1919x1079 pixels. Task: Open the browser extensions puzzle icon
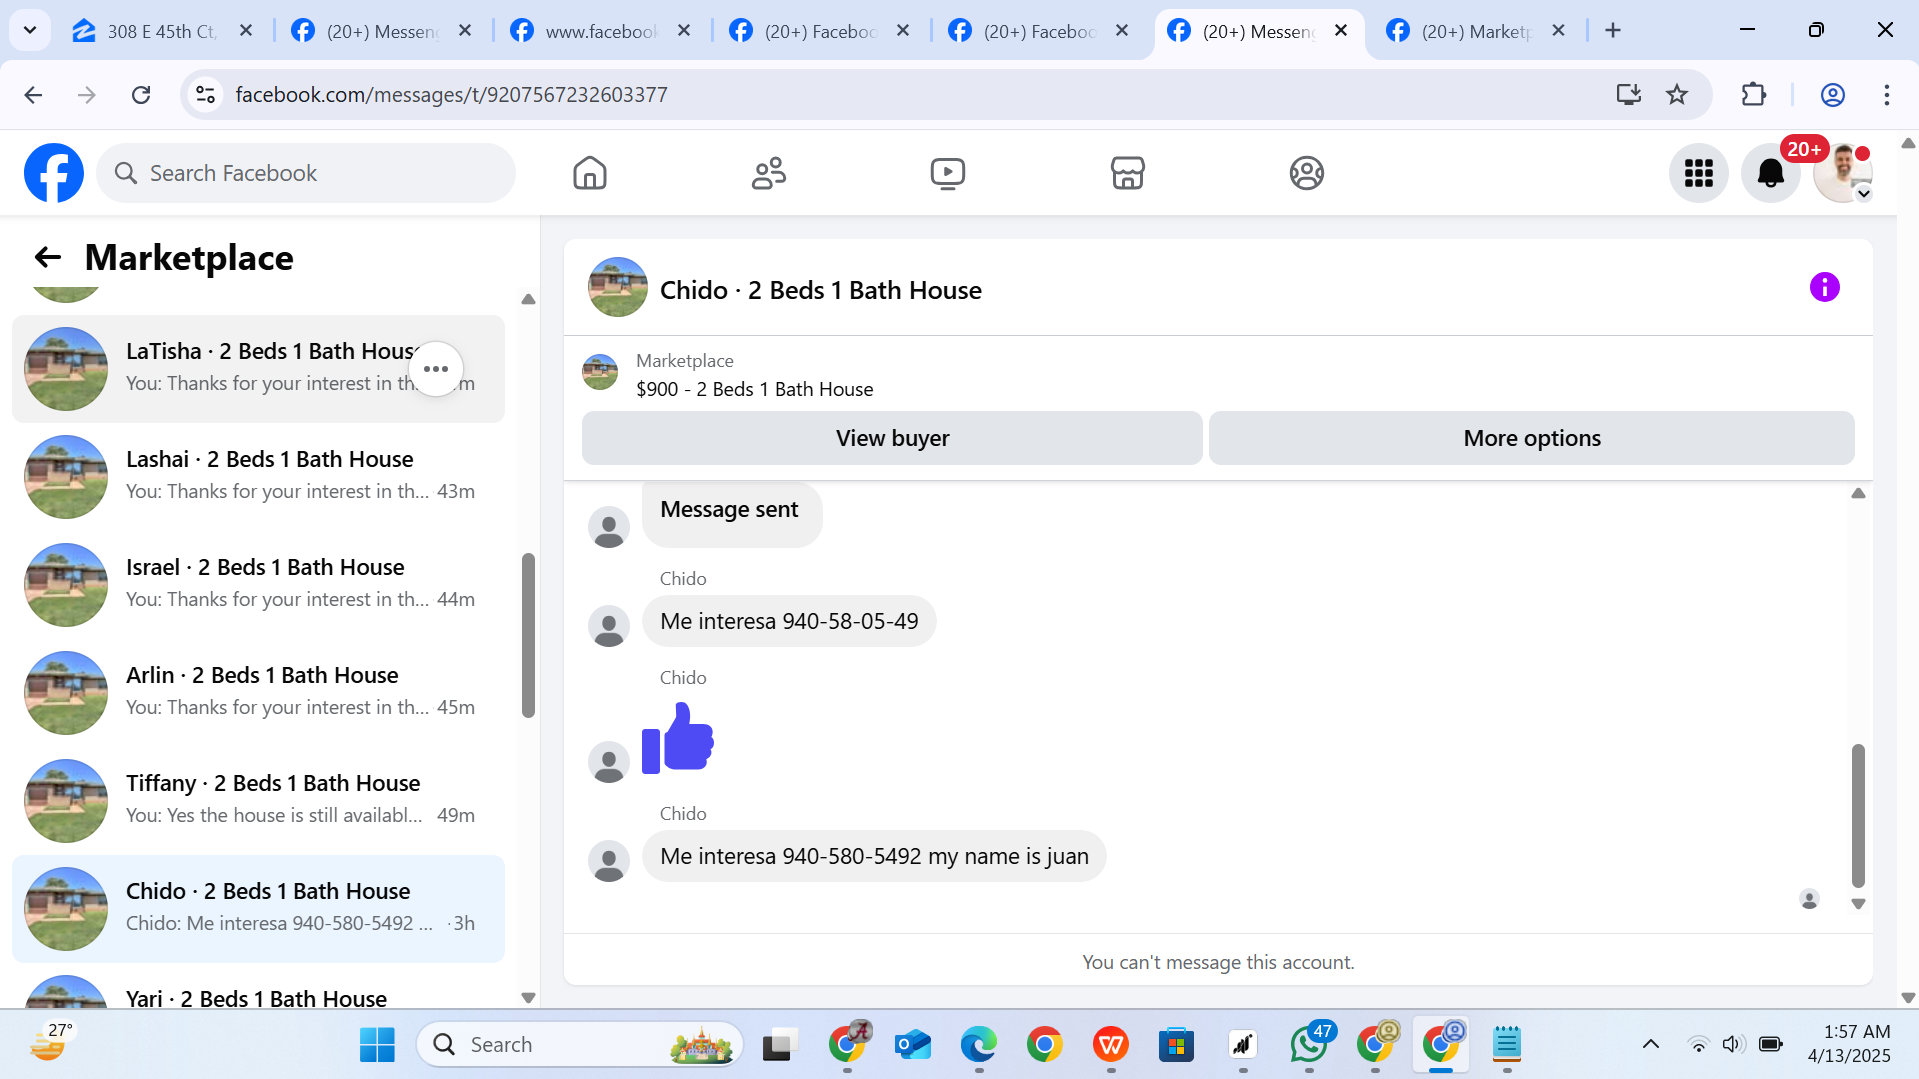(1753, 94)
